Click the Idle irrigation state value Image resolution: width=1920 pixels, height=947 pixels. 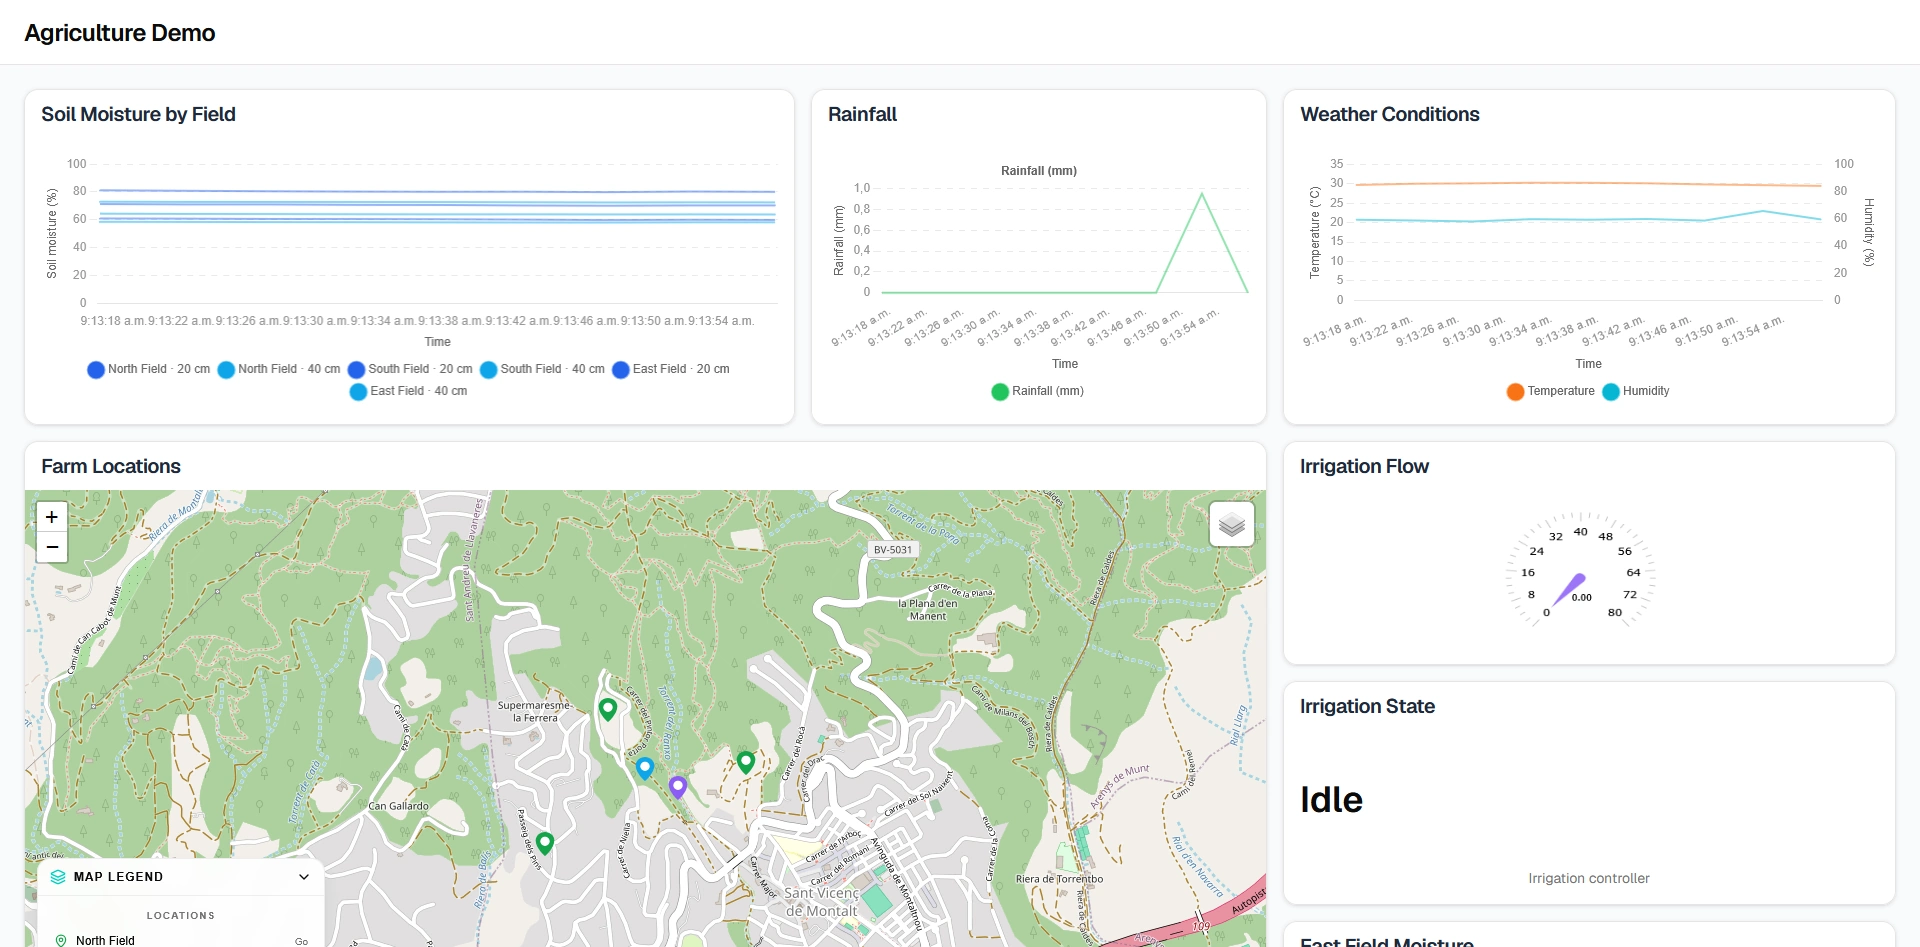coord(1331,799)
